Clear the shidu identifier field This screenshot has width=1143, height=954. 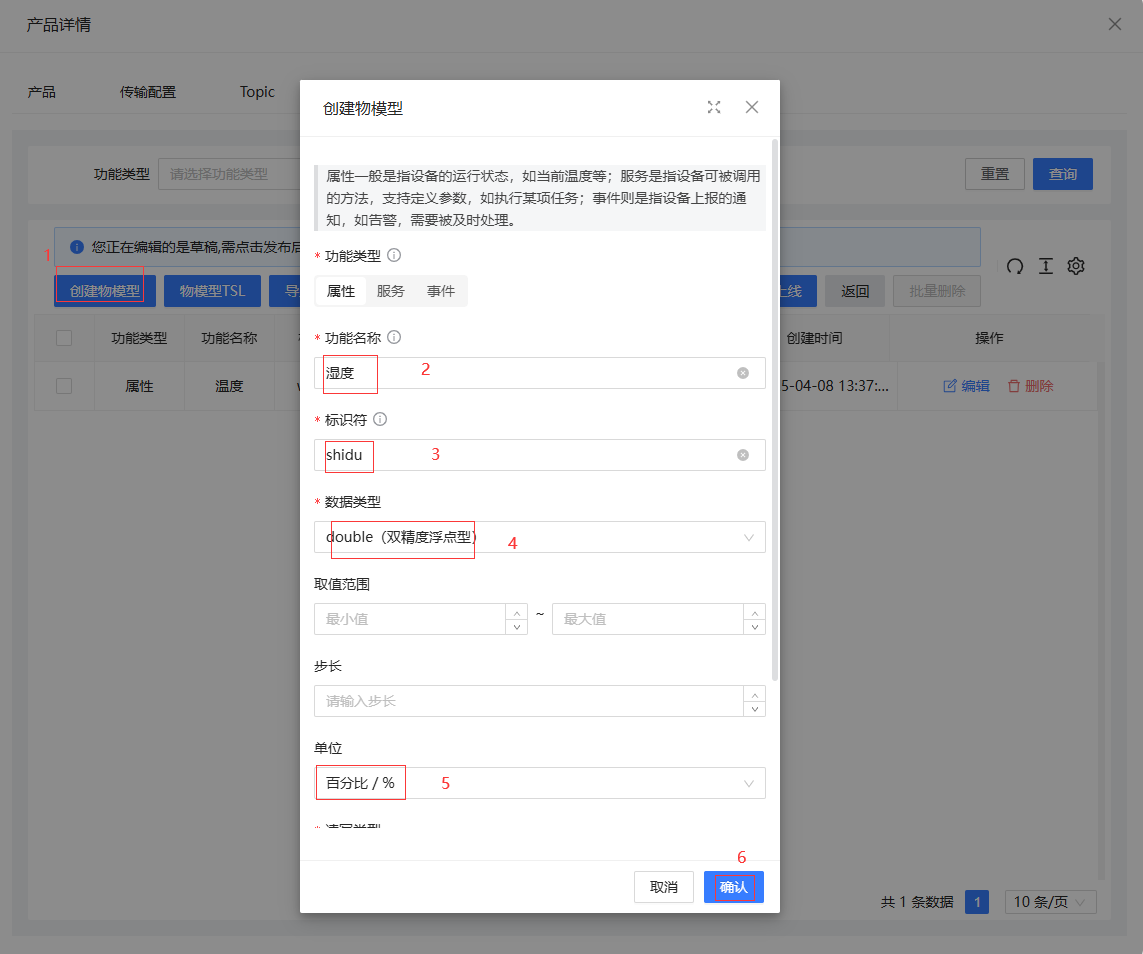point(743,455)
